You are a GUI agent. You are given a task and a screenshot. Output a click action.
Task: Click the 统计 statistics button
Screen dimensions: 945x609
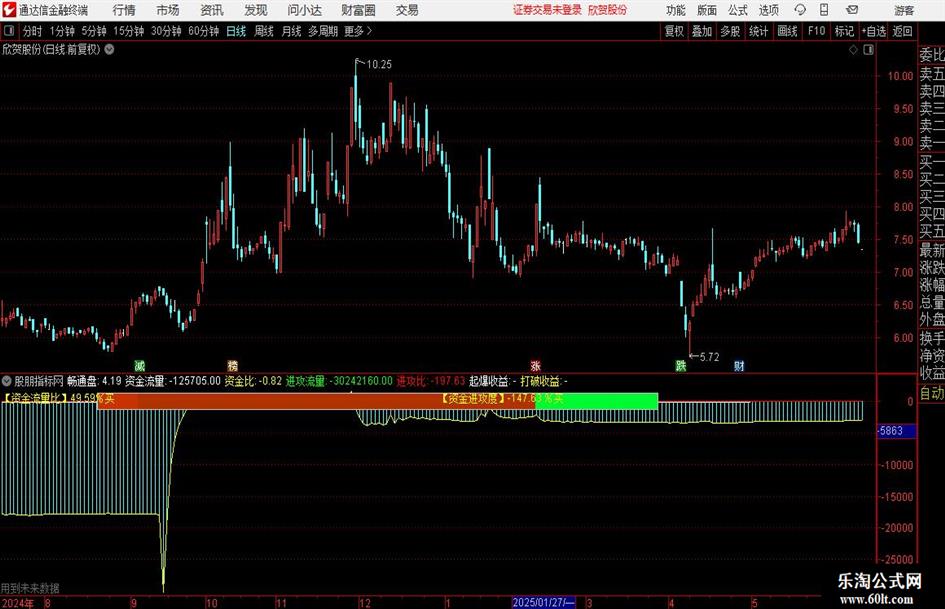(758, 31)
